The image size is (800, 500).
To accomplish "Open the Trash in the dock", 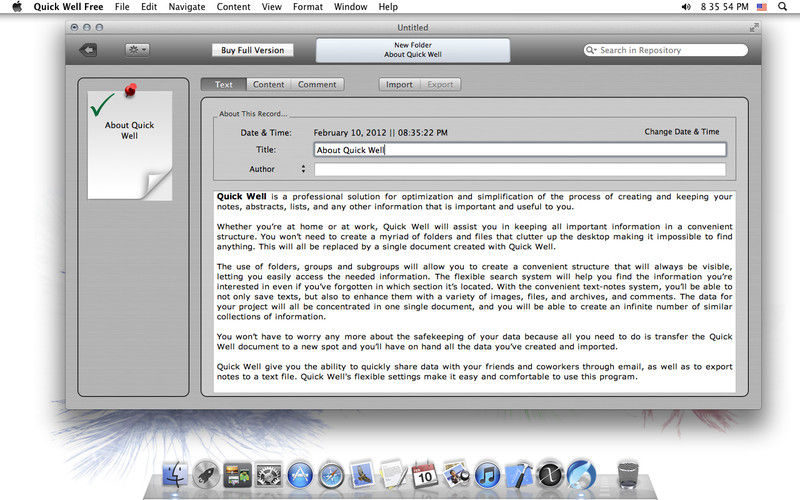I will pyautogui.click(x=628, y=474).
